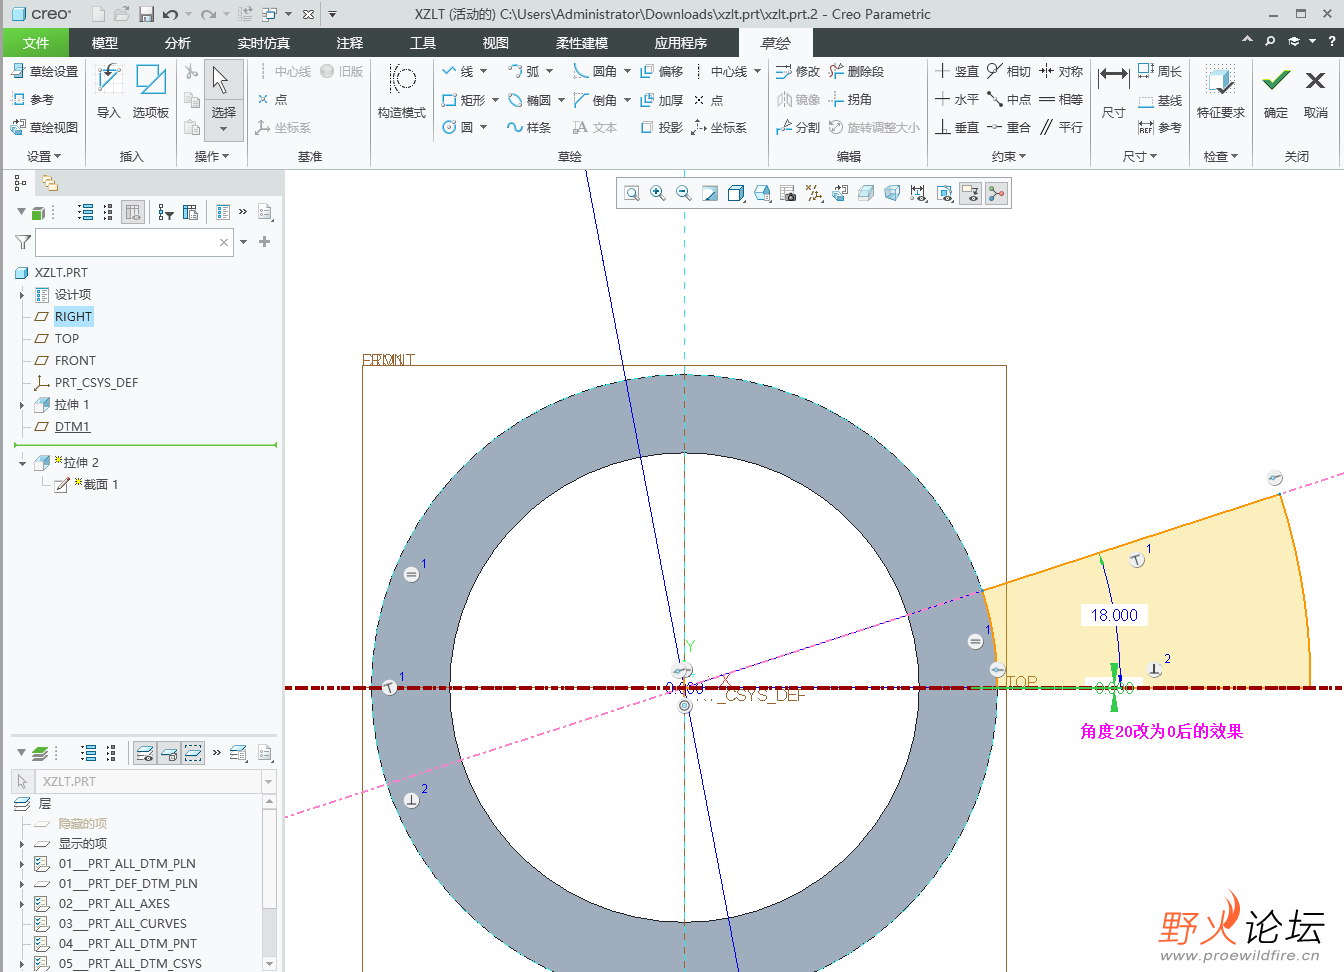Image resolution: width=1344 pixels, height=972 pixels.
Task: Select the TOP datum plane in tree
Action: 67,339
